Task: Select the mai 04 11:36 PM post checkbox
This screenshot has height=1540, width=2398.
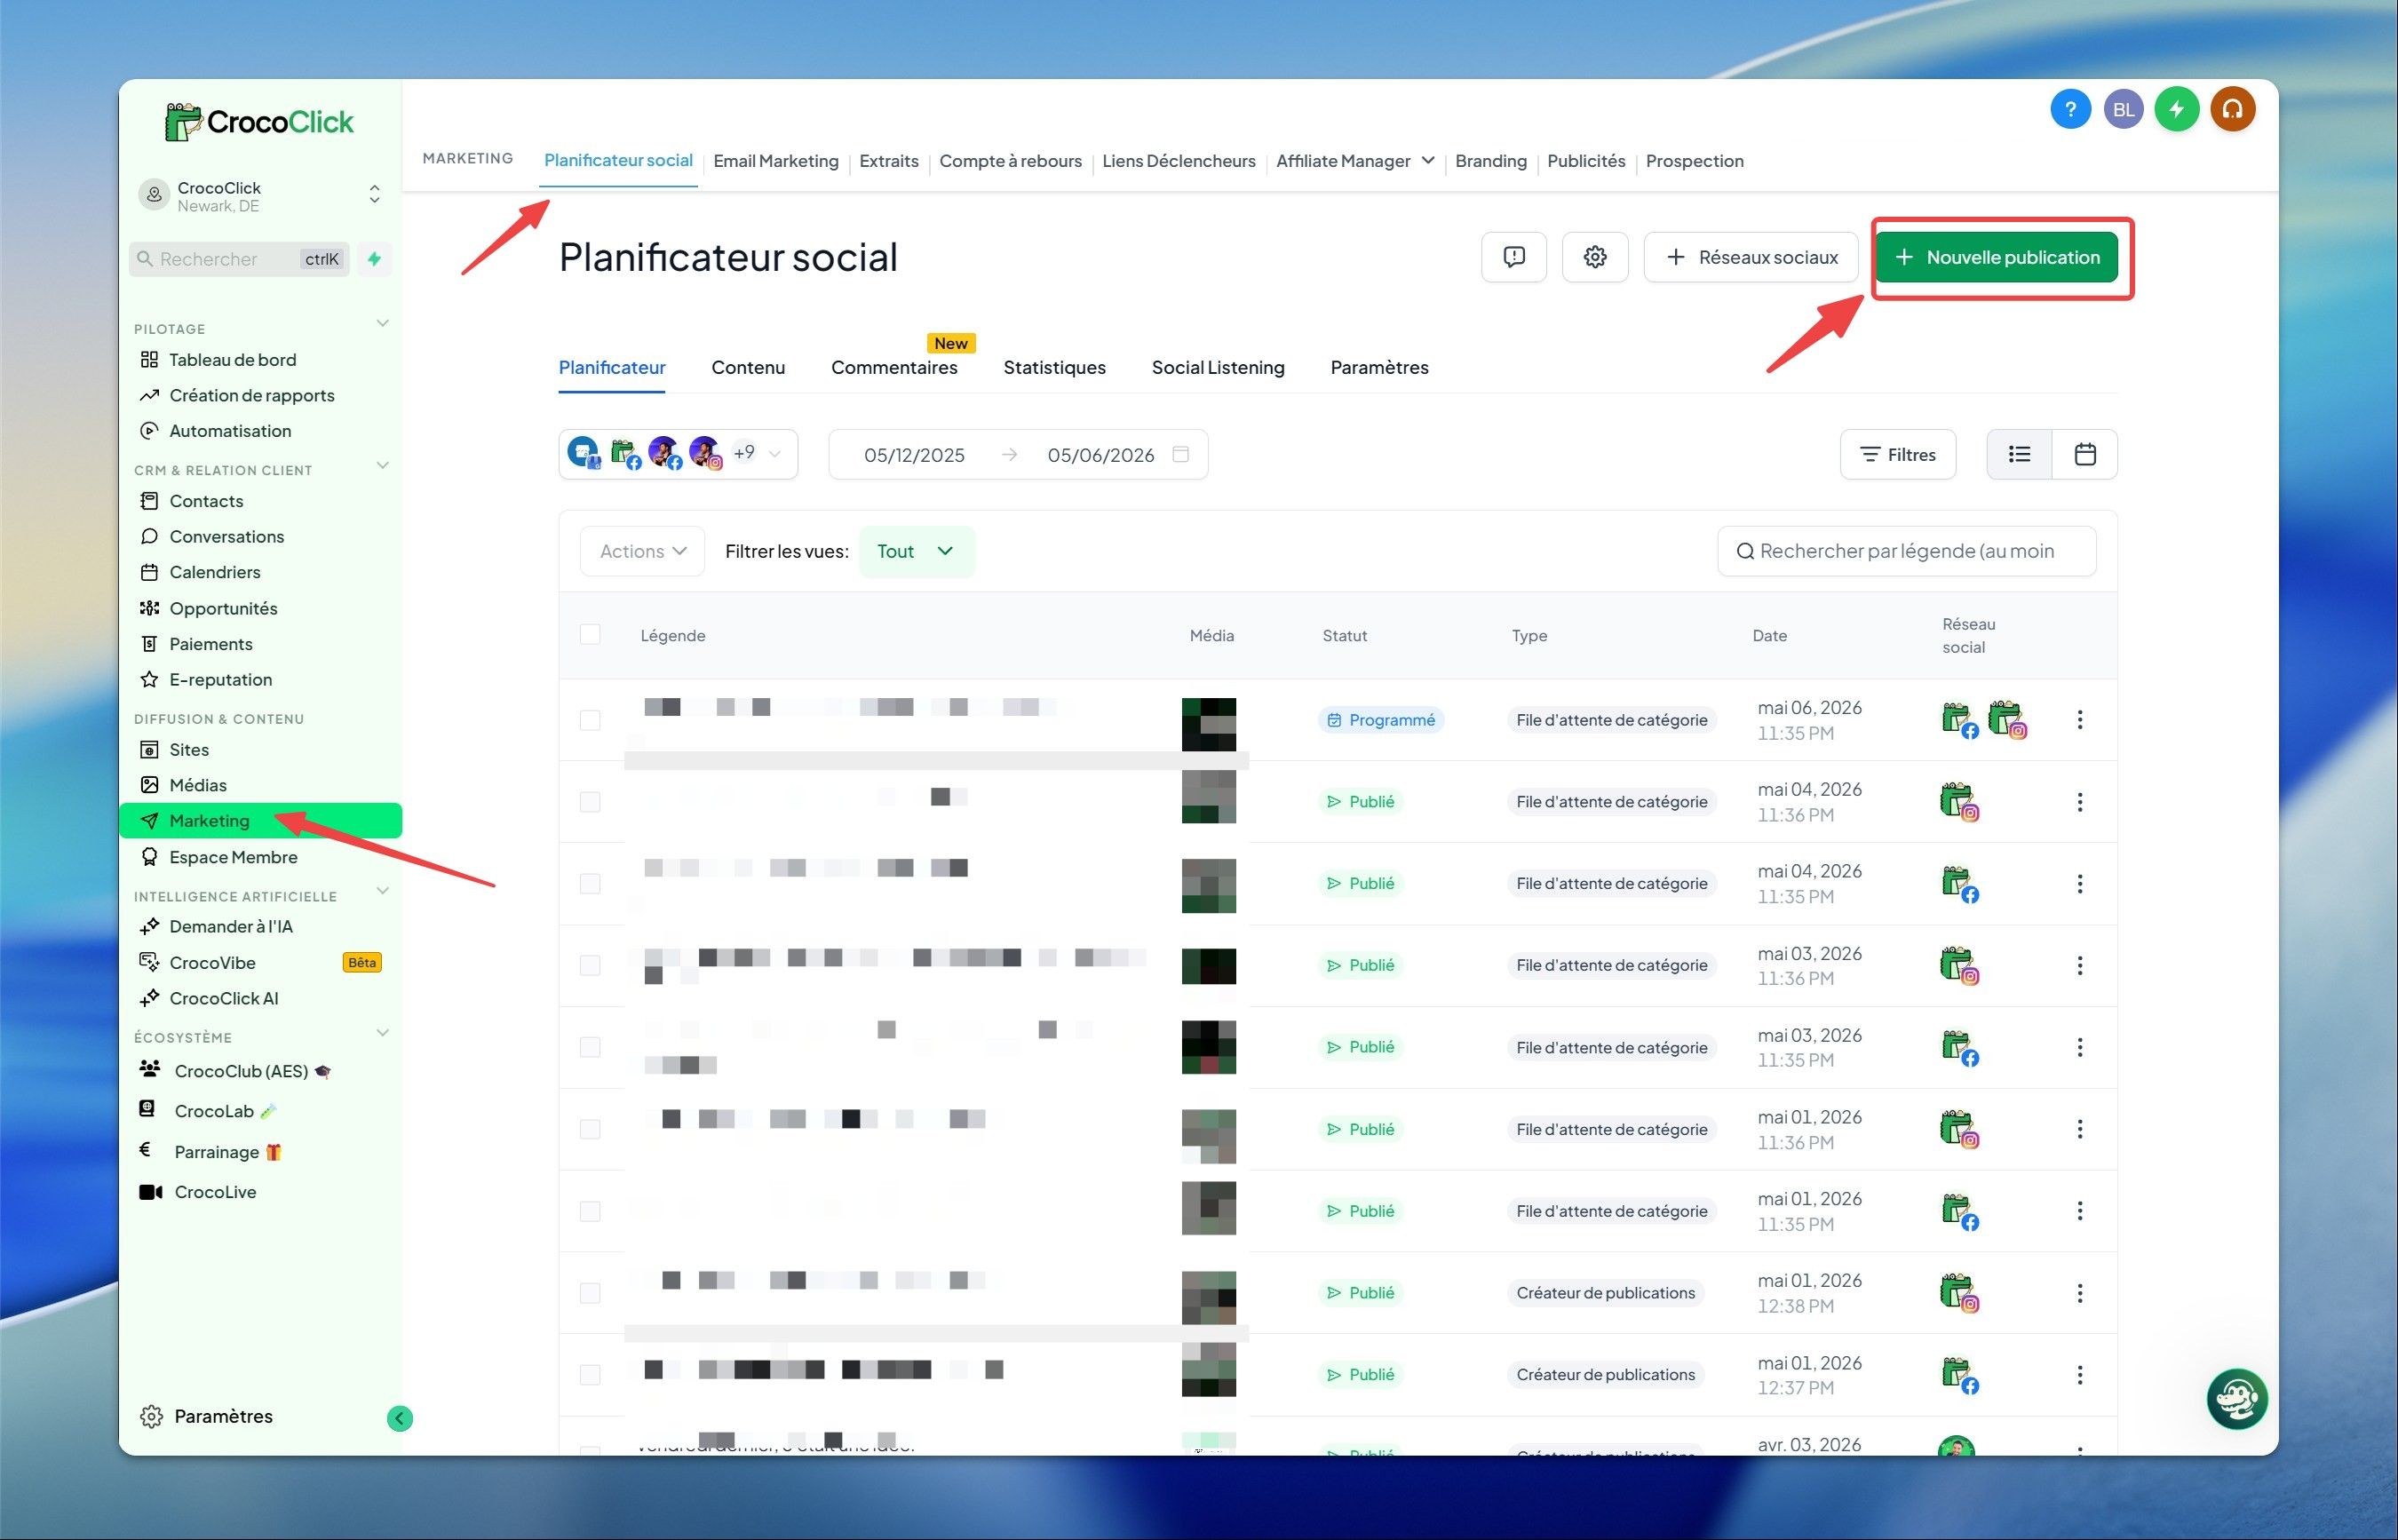Action: click(590, 802)
